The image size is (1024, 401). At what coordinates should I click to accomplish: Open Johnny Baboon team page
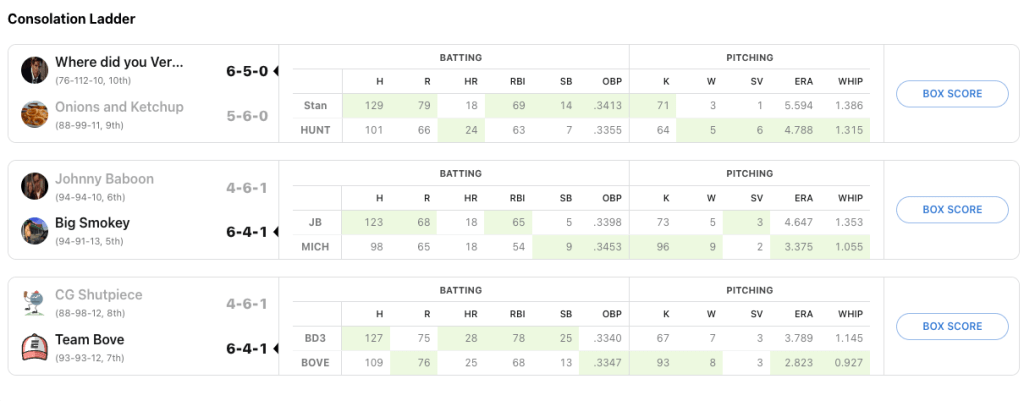[104, 179]
